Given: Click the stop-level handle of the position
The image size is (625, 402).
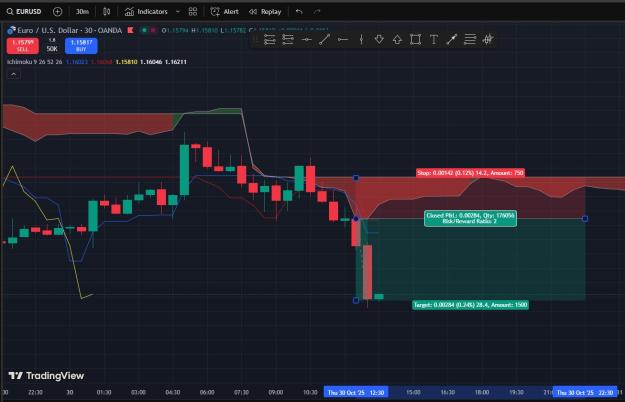Looking at the screenshot, I should pyautogui.click(x=356, y=178).
